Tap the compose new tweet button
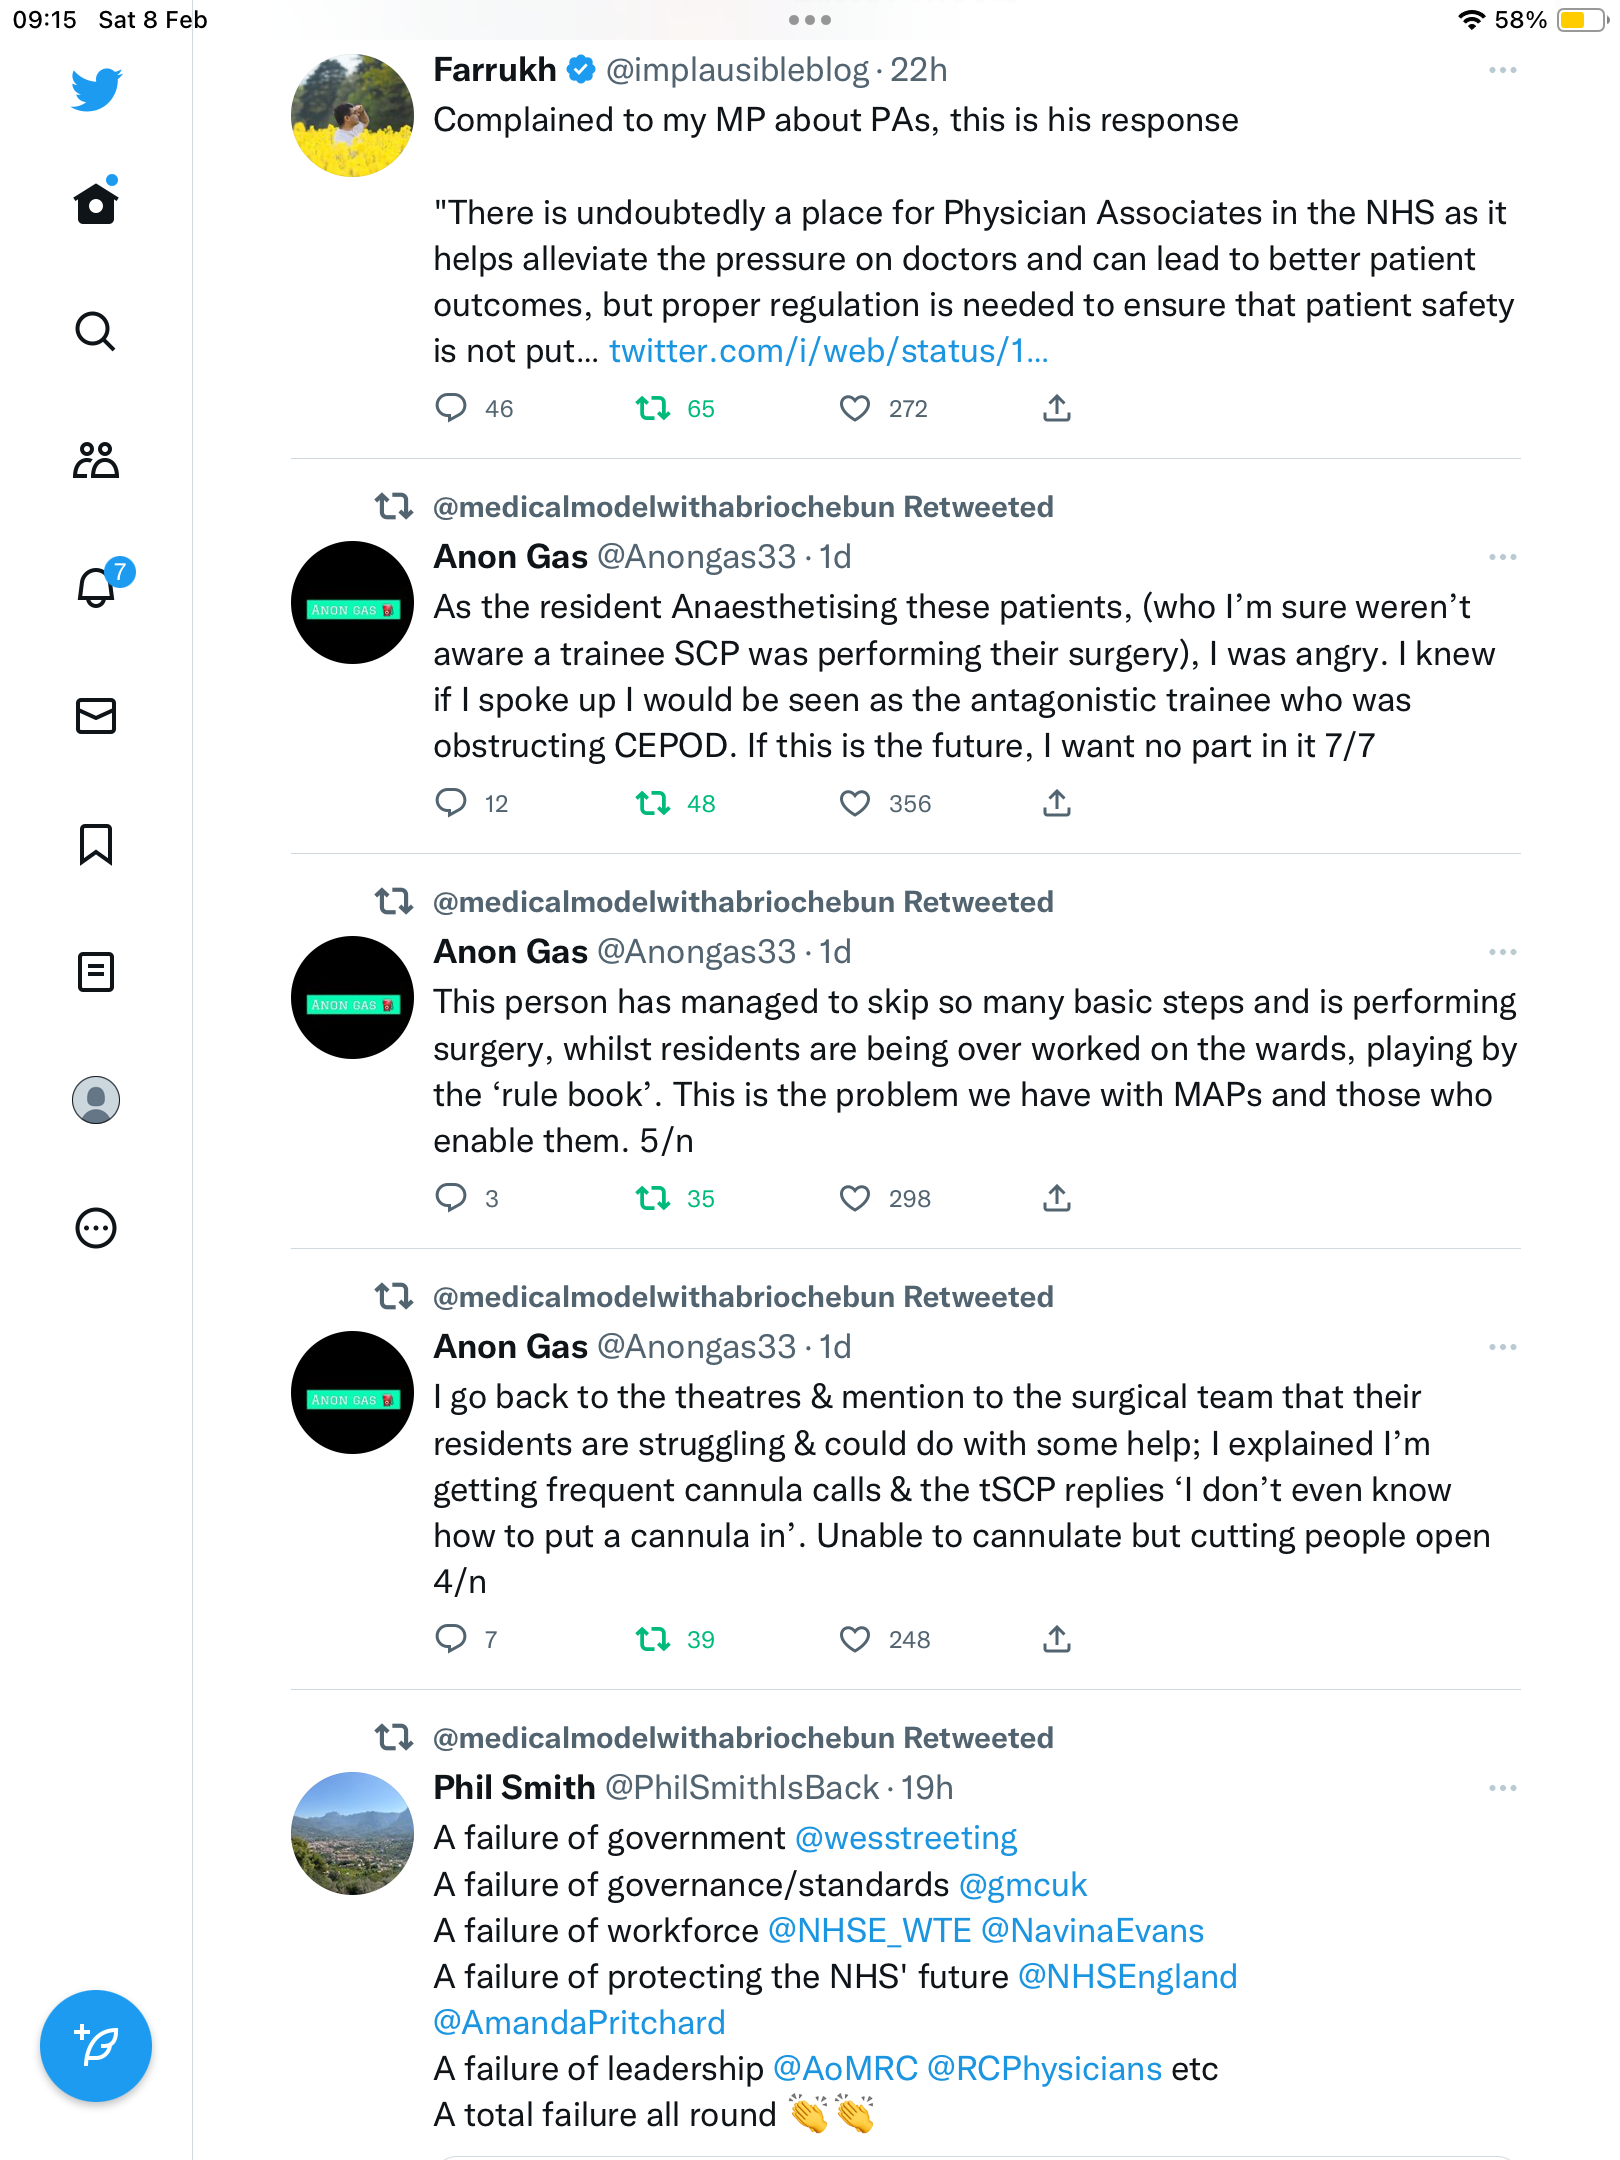Image resolution: width=1620 pixels, height=2160 pixels. (96, 2046)
